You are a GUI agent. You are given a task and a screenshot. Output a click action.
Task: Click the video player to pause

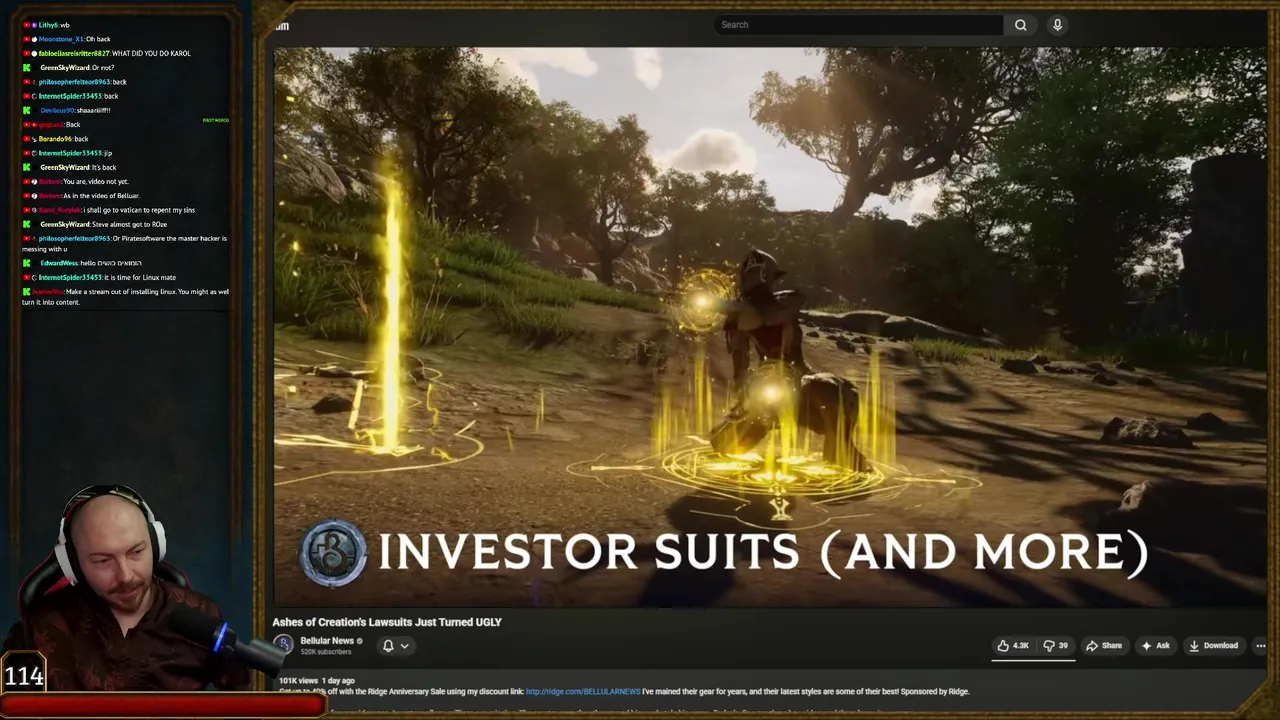[770, 327]
